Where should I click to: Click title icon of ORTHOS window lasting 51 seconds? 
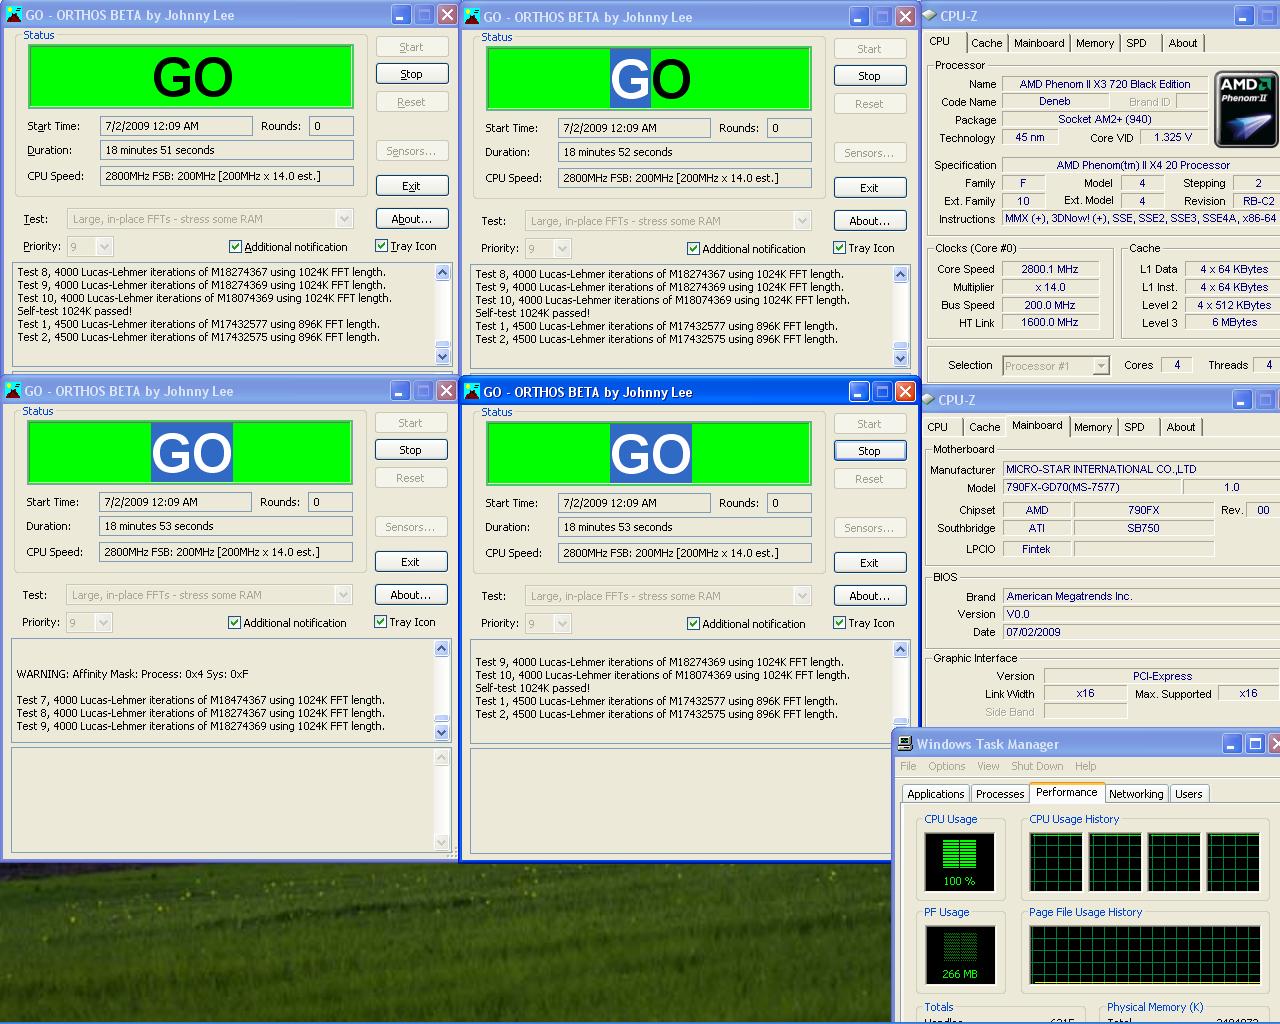[x=13, y=15]
